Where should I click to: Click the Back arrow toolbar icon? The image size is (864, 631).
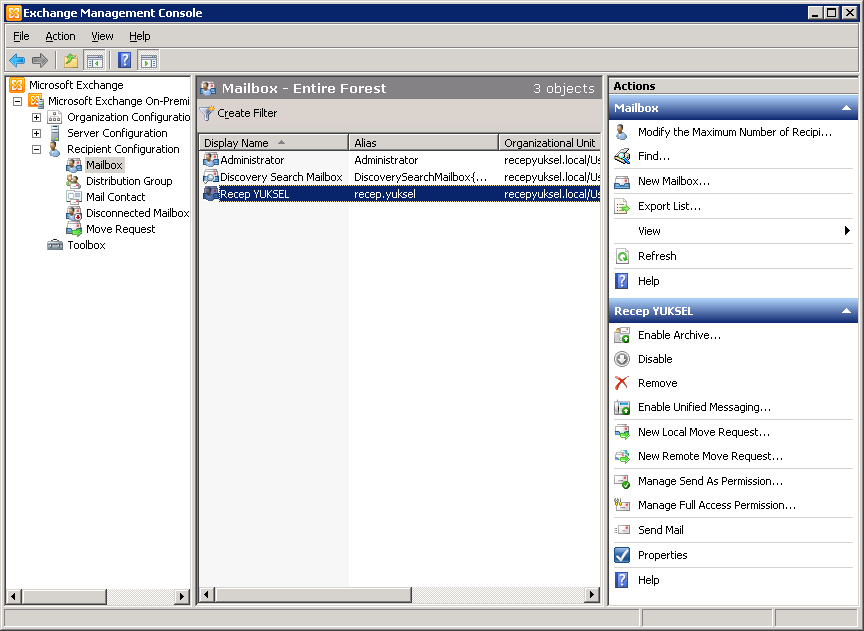click(17, 60)
